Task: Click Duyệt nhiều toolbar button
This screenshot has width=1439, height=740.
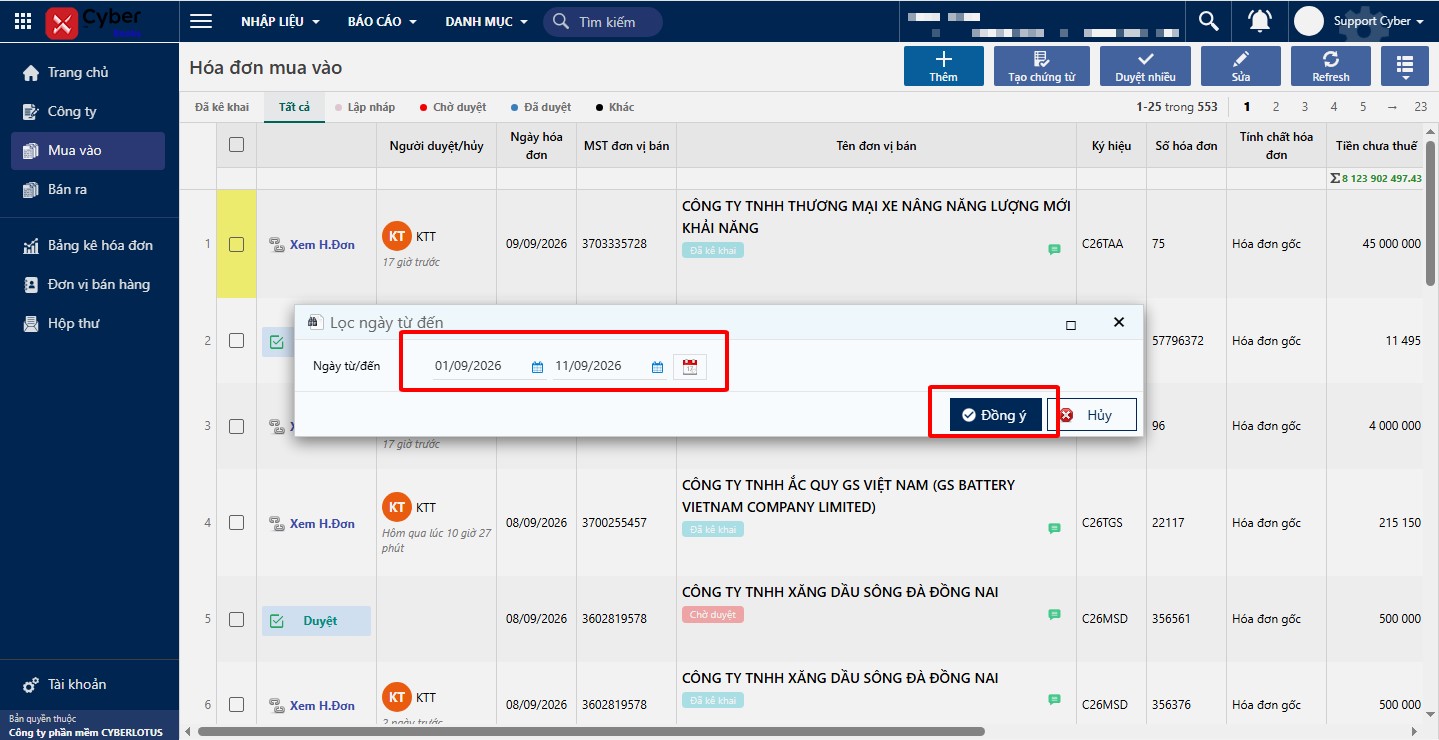Action: click(x=1146, y=66)
